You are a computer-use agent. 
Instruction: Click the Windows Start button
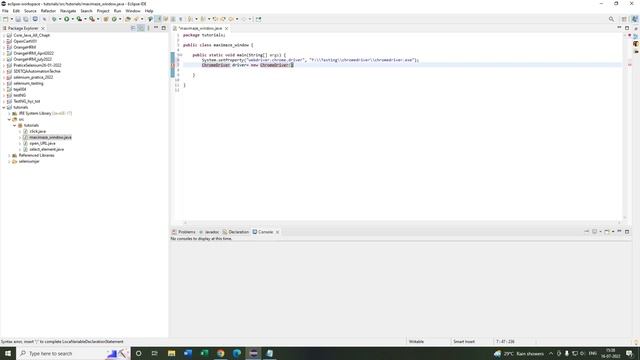(8, 353)
